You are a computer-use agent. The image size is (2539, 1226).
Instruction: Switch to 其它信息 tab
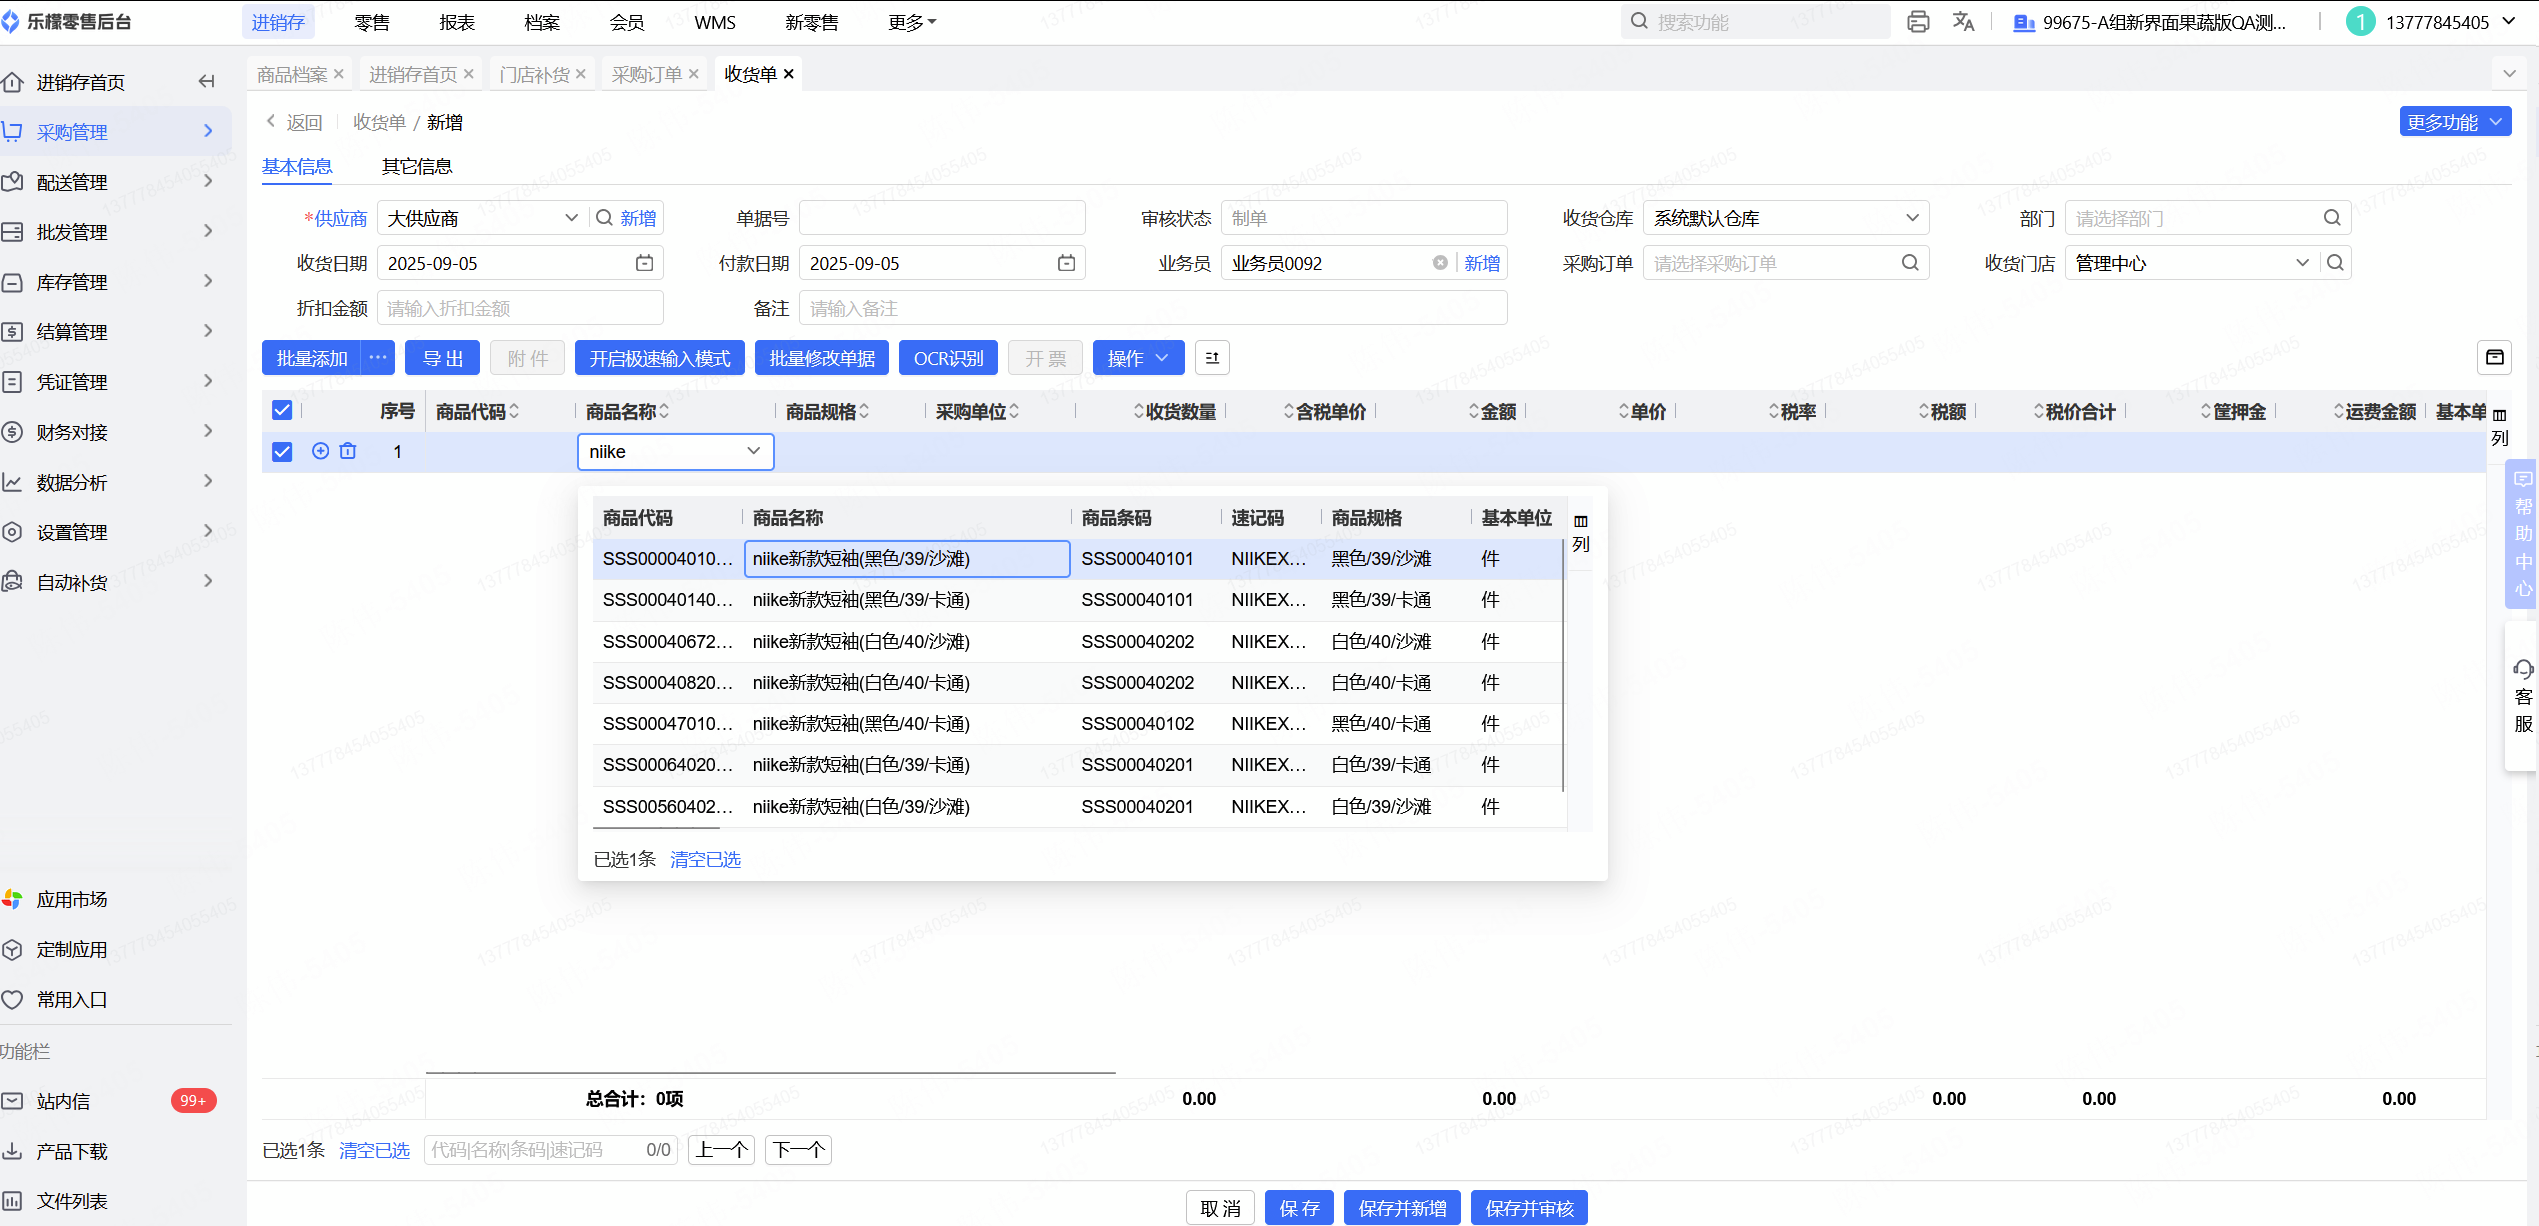click(x=417, y=166)
